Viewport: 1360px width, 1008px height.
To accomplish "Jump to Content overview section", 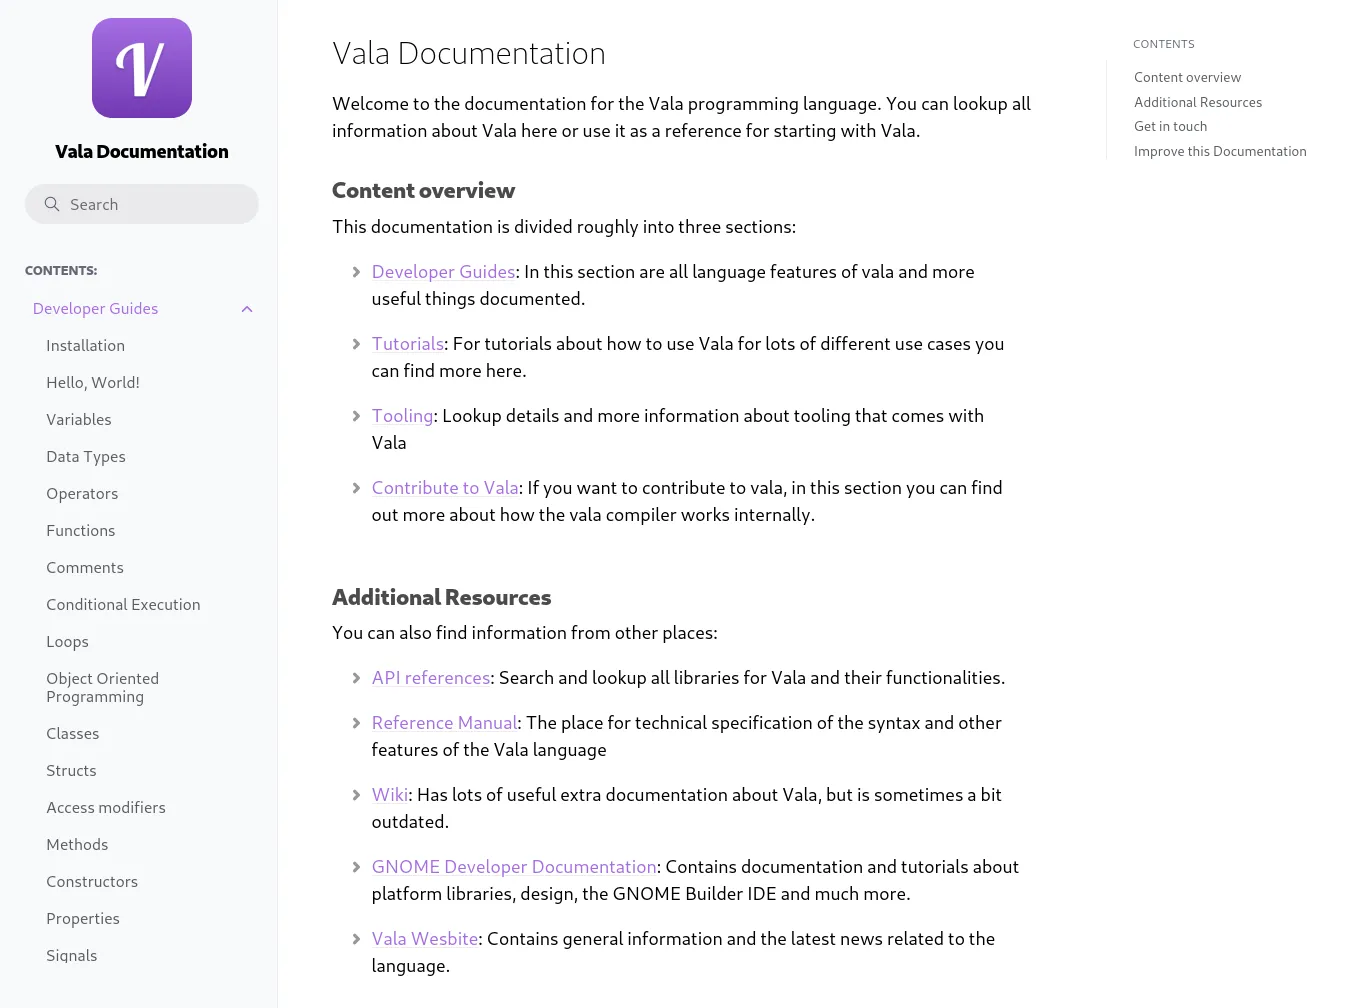I will pyautogui.click(x=1187, y=77).
